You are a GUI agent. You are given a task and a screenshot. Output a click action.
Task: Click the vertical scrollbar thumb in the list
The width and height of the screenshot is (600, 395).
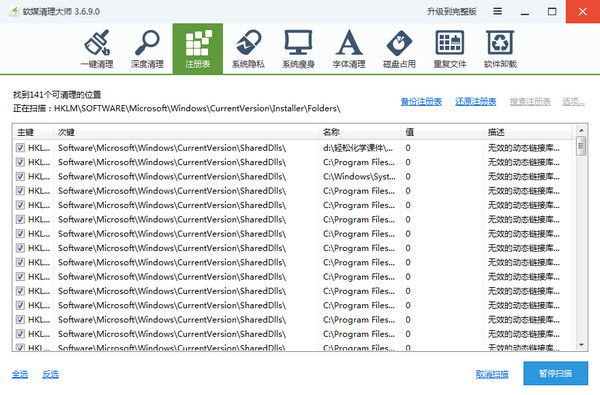[x=581, y=146]
